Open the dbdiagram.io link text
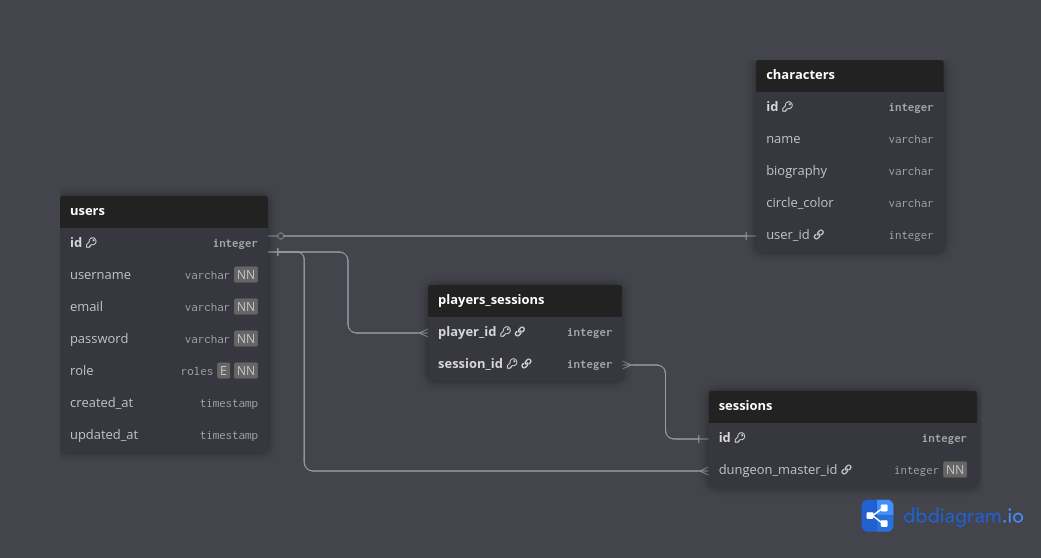The image size is (1041, 558). tap(963, 516)
